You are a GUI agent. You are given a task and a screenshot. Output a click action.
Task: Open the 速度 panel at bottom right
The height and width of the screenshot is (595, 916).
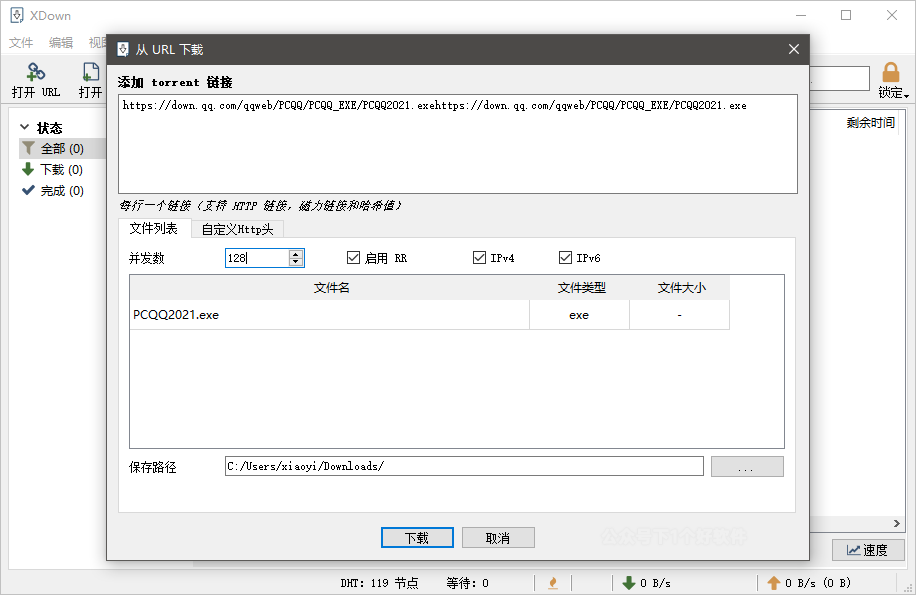click(x=868, y=549)
